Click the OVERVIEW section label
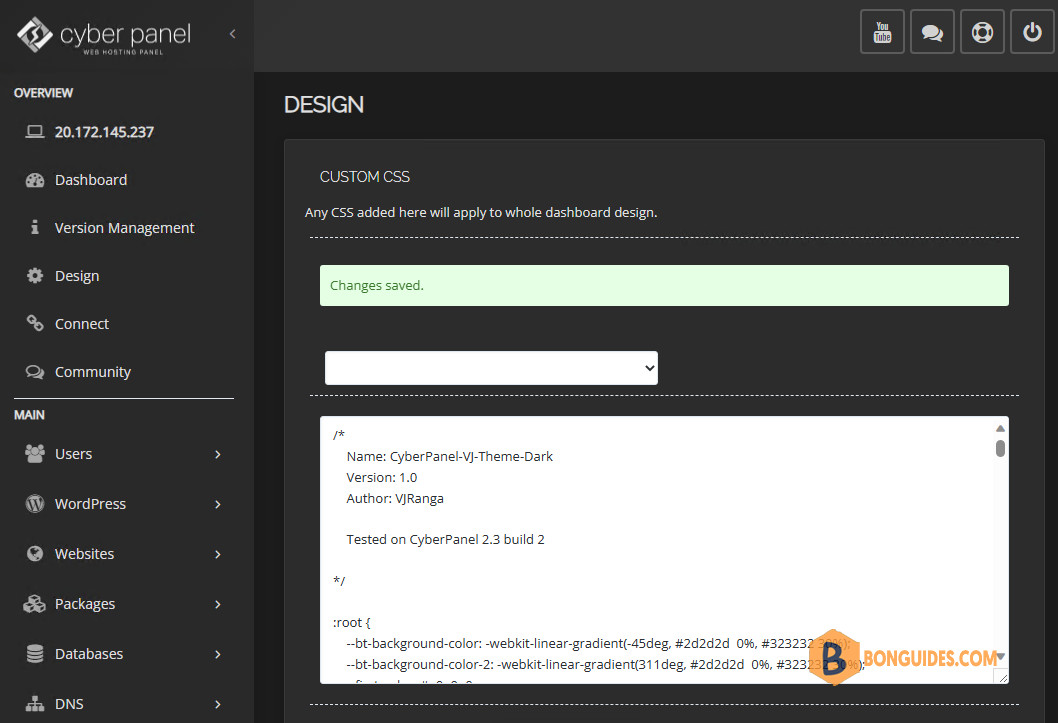Screen dimensions: 1058x723 [x=43, y=93]
